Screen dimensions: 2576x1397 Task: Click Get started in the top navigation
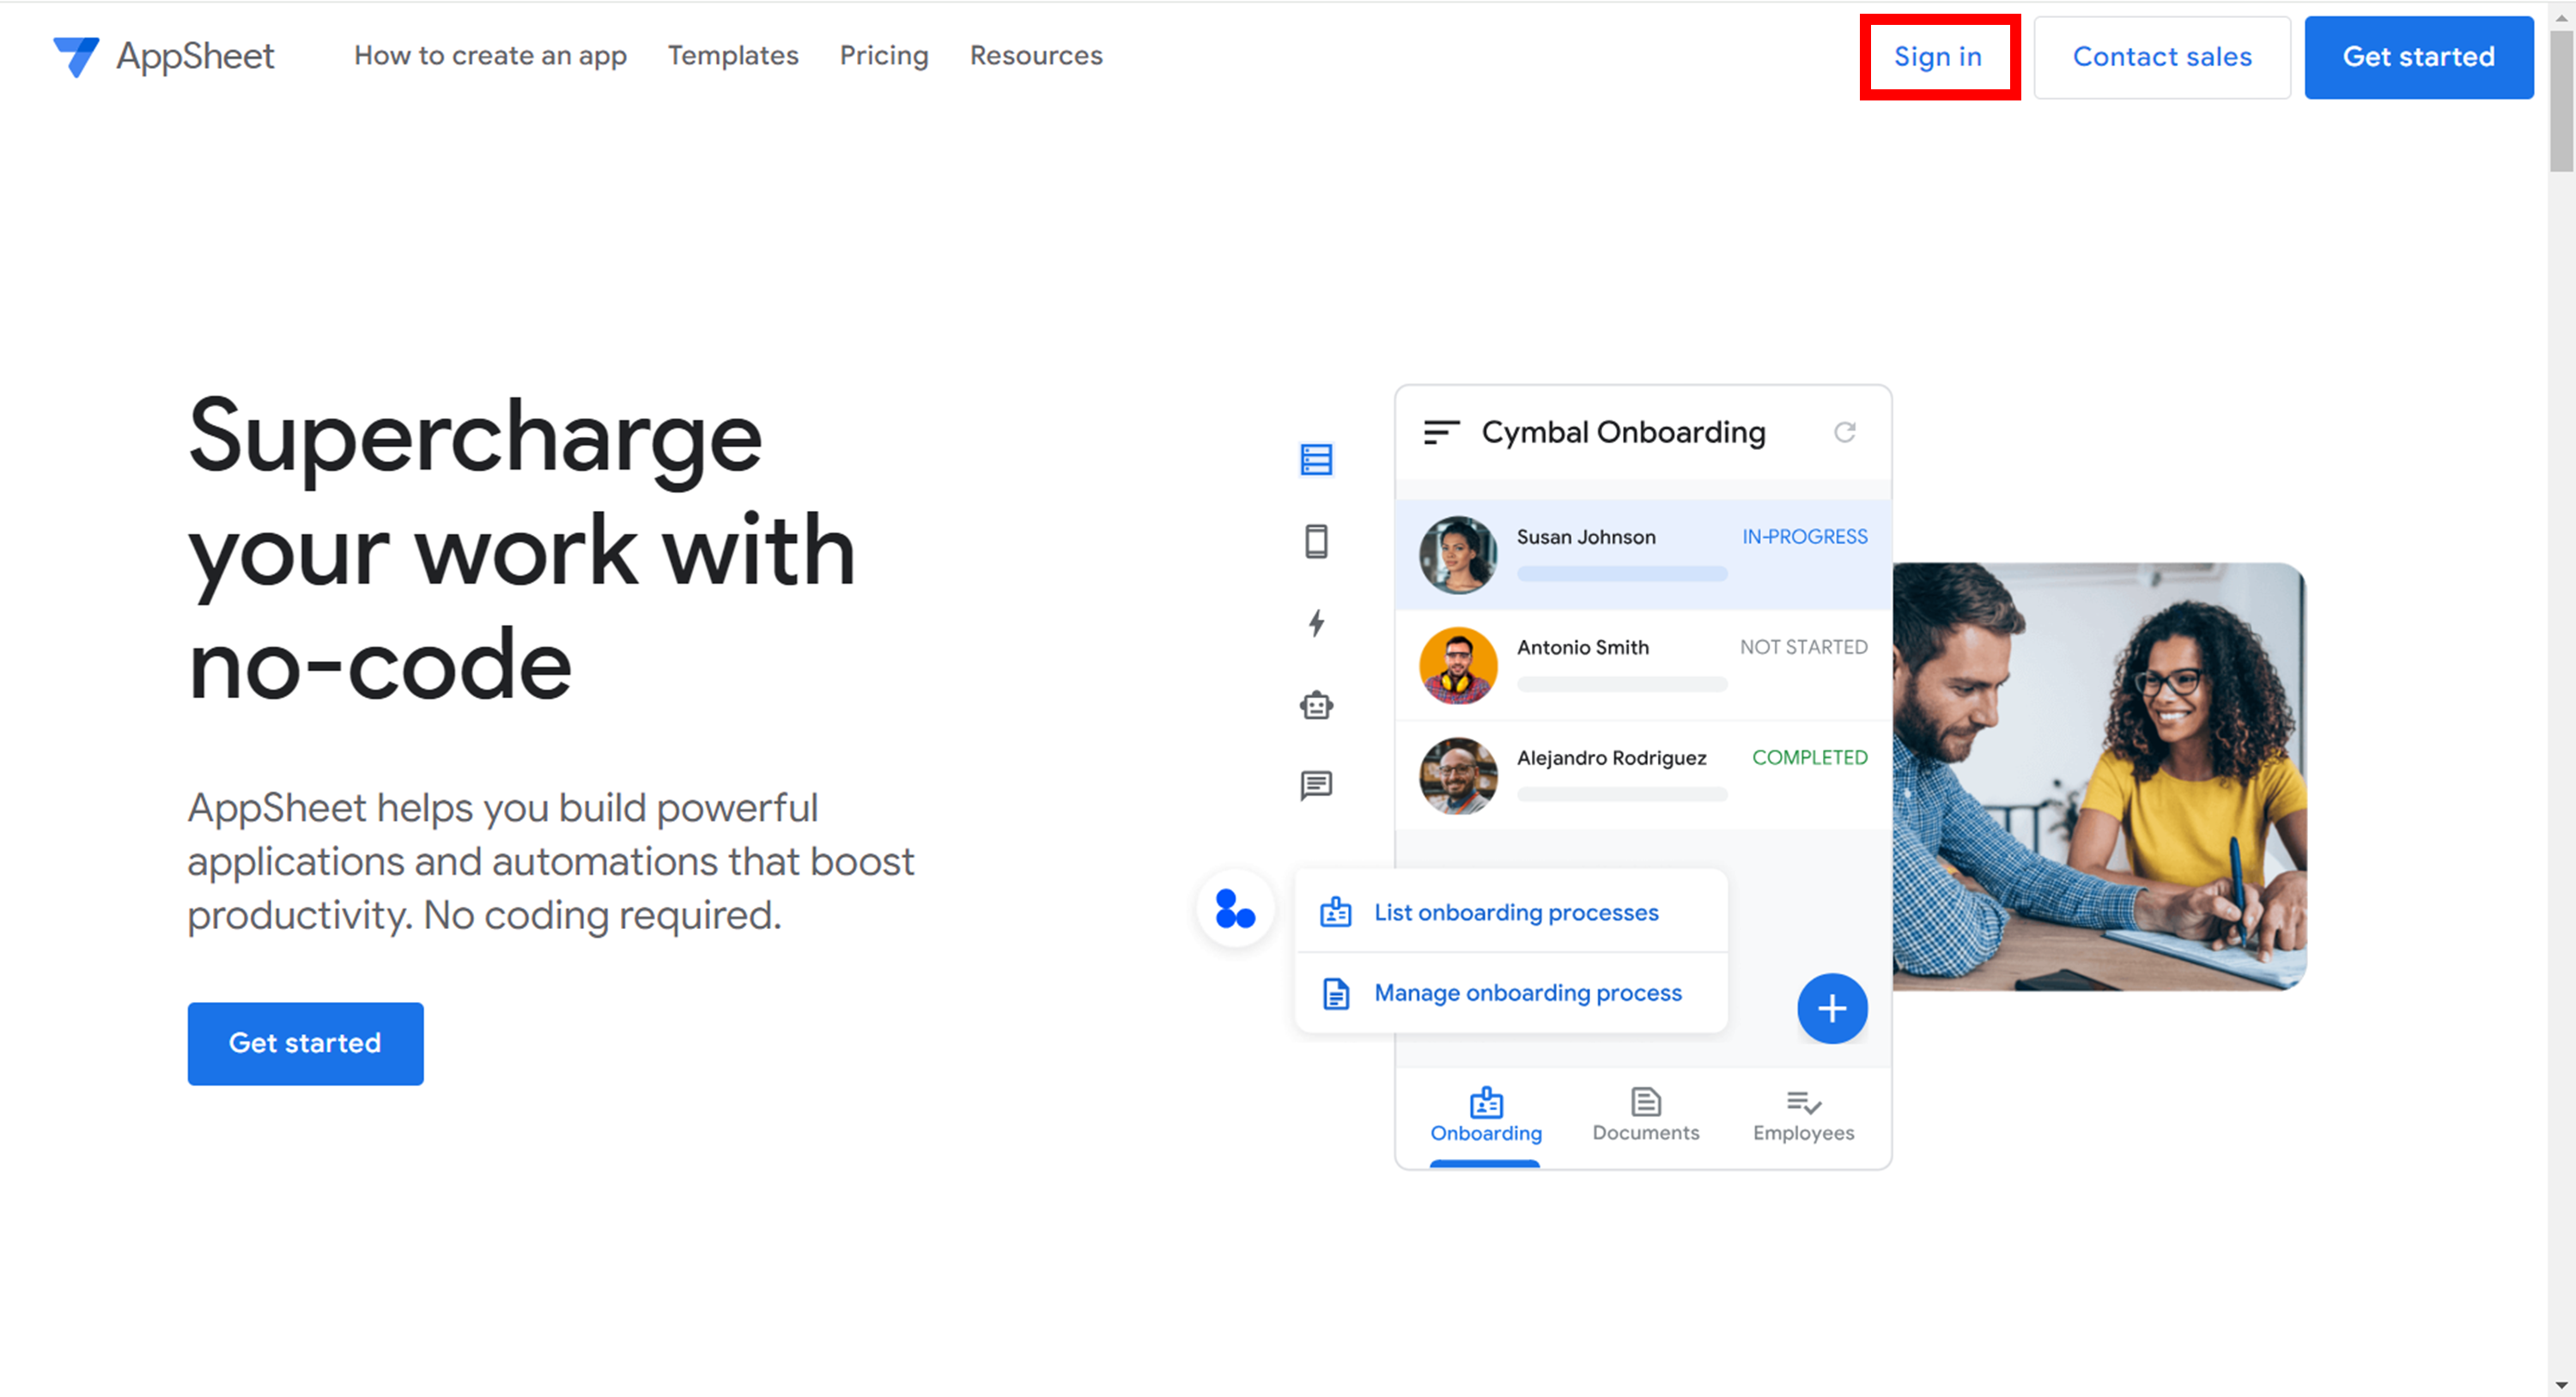point(2418,57)
